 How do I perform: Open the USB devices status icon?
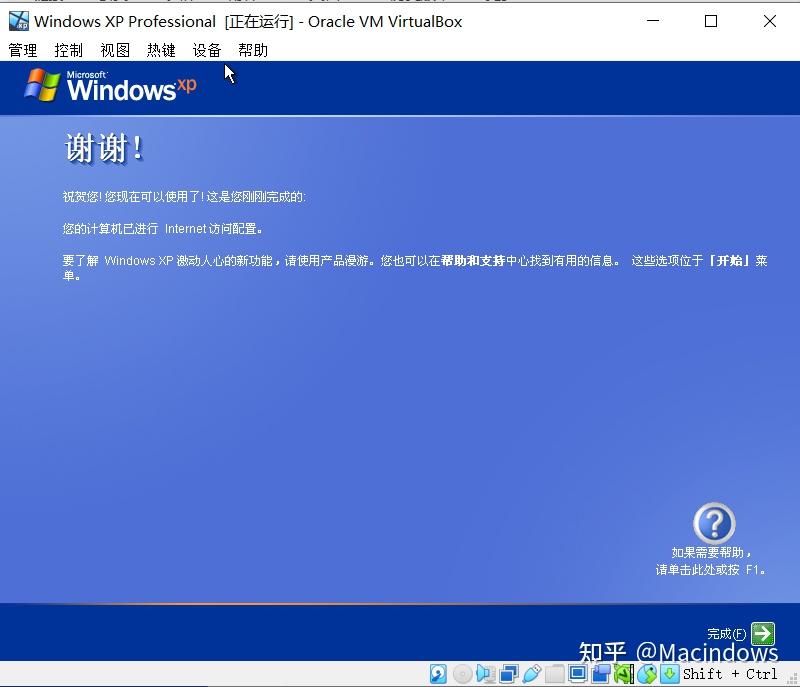tap(531, 674)
